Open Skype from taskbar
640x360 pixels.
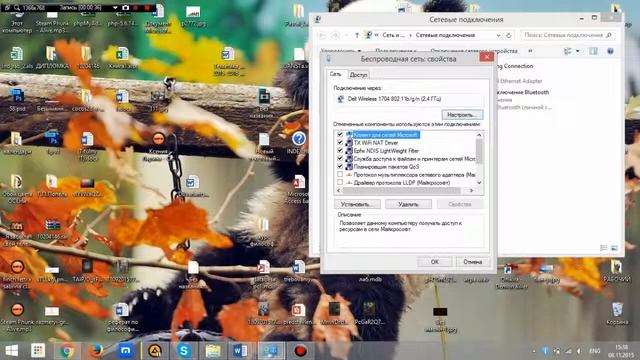point(184,350)
